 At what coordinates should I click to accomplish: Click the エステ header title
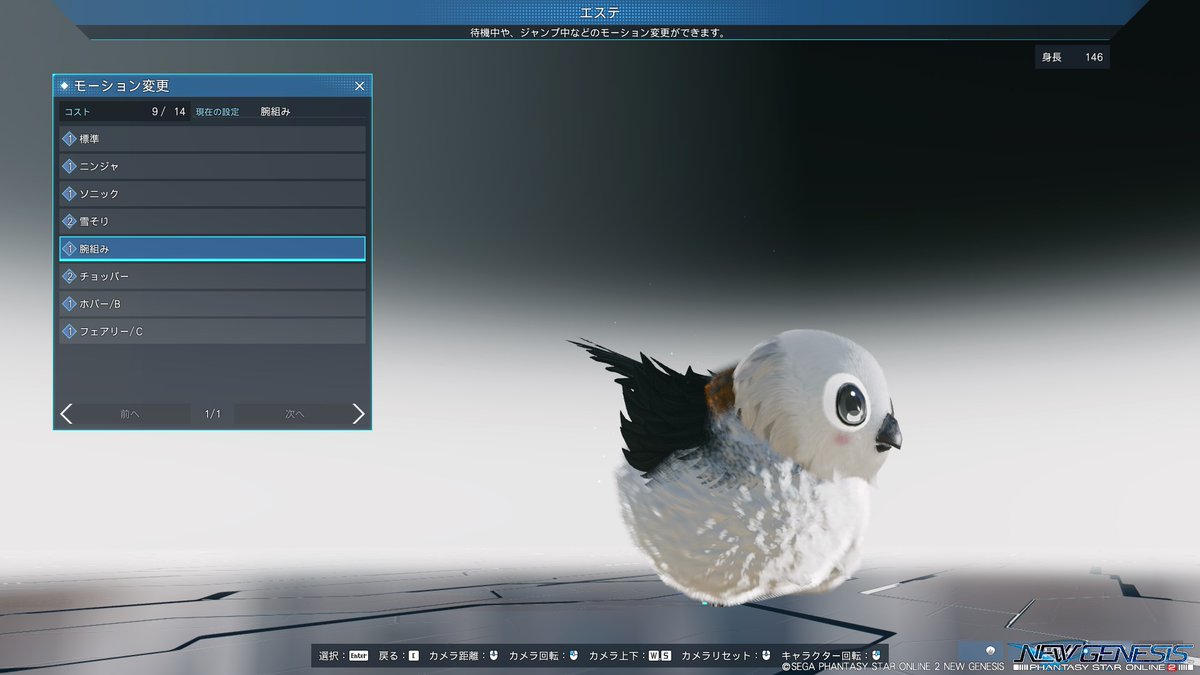599,12
